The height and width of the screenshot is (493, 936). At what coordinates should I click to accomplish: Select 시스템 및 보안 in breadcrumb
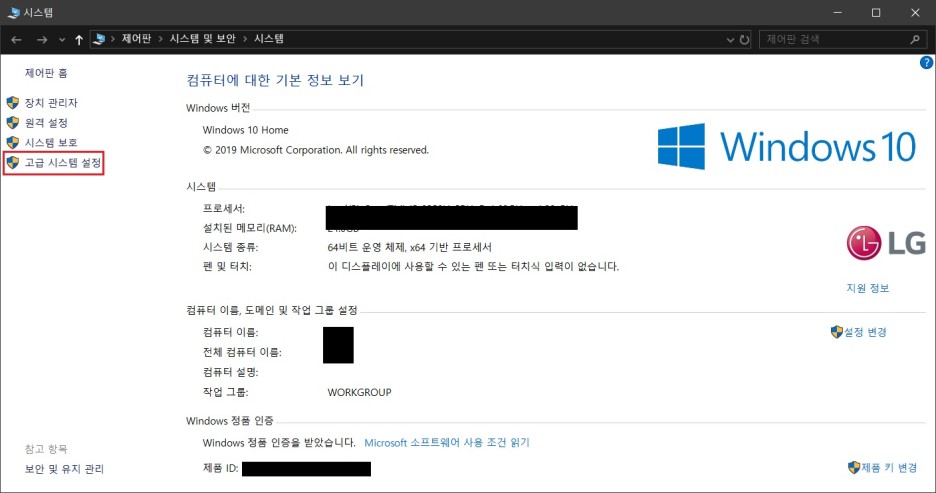click(x=202, y=39)
